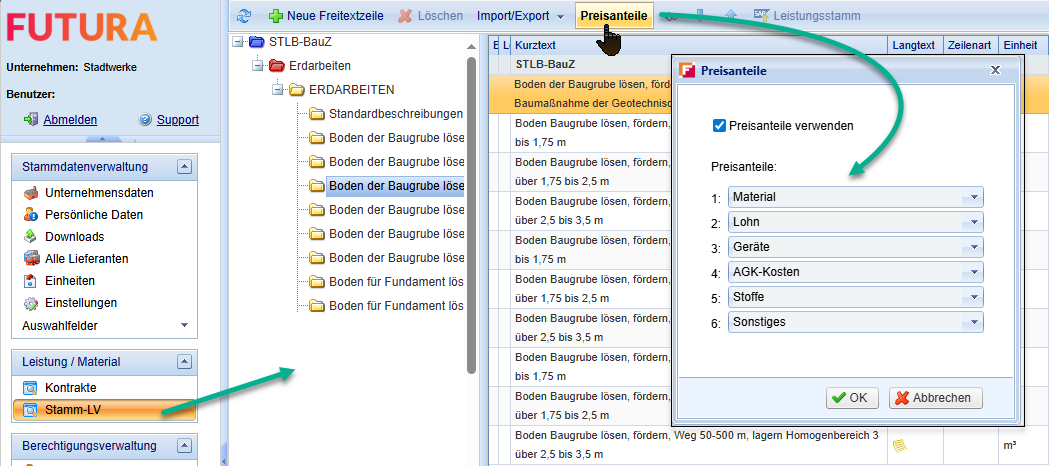Viewport: 1049px width, 466px height.
Task: Collapse the Stammdatenverwaltung panel
Action: pyautogui.click(x=183, y=167)
